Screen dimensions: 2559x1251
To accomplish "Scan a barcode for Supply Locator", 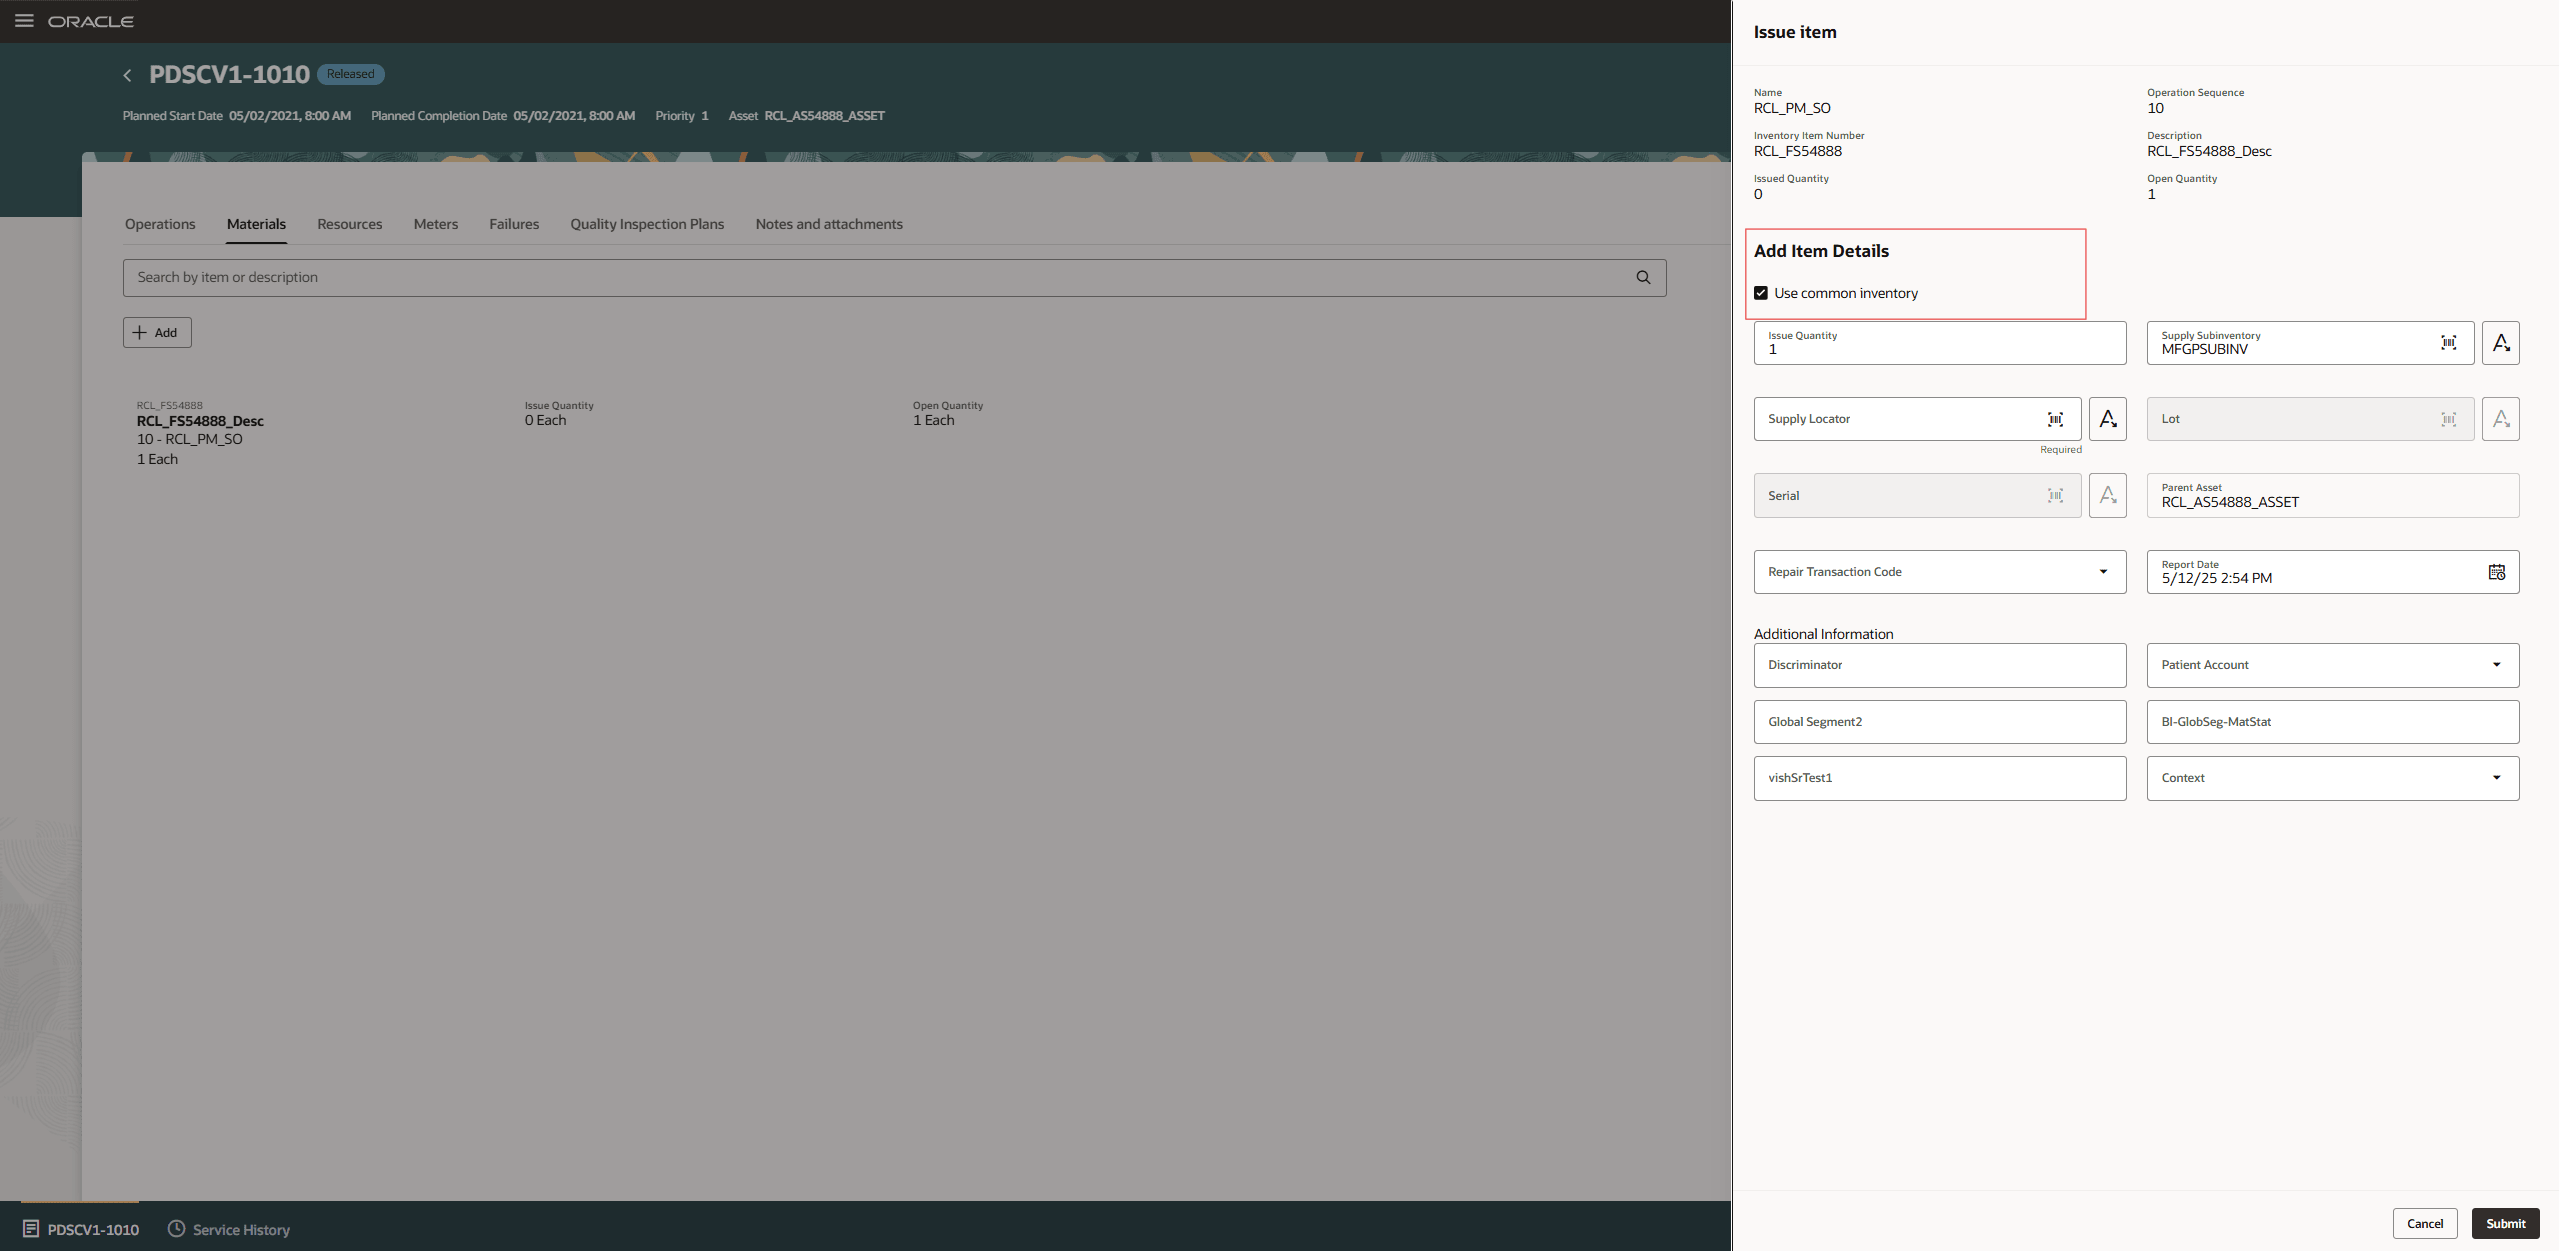I will tap(2056, 419).
